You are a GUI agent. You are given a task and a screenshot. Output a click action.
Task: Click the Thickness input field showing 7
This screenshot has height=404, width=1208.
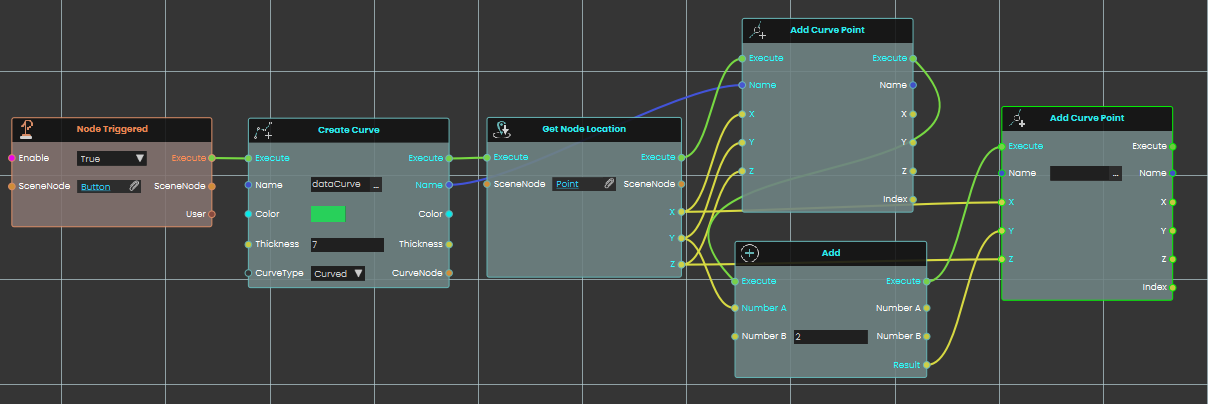347,245
